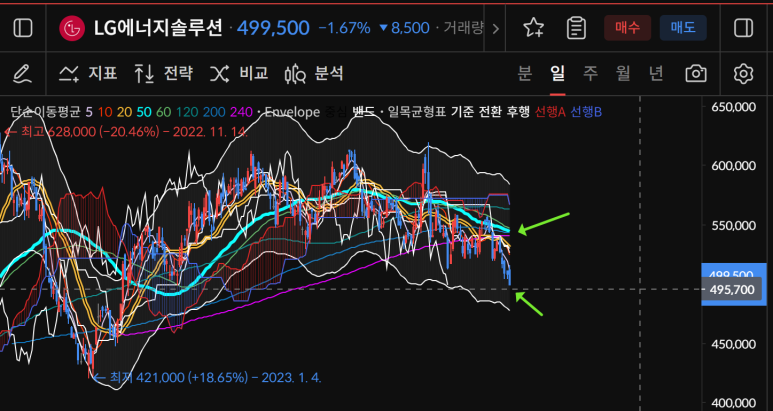Click the 기준 line legend
This screenshot has height=411, width=773.
click(x=460, y=112)
